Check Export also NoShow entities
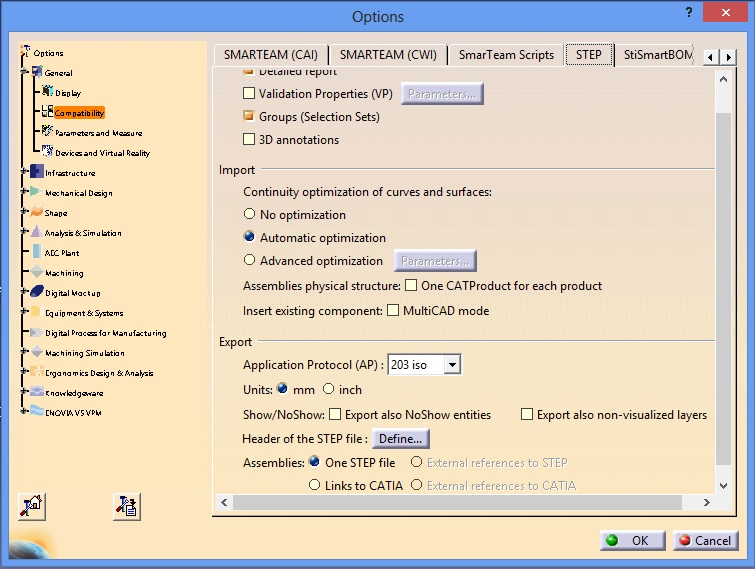 pos(335,414)
